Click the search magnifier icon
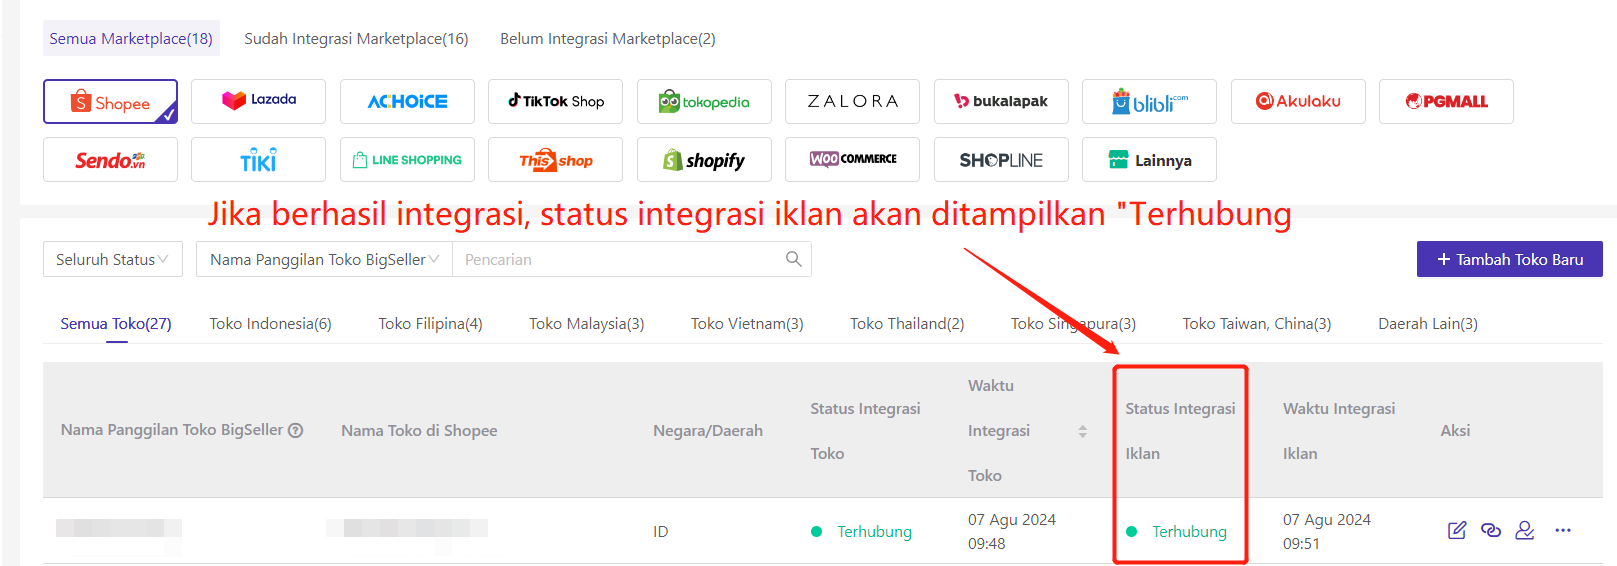 point(793,259)
